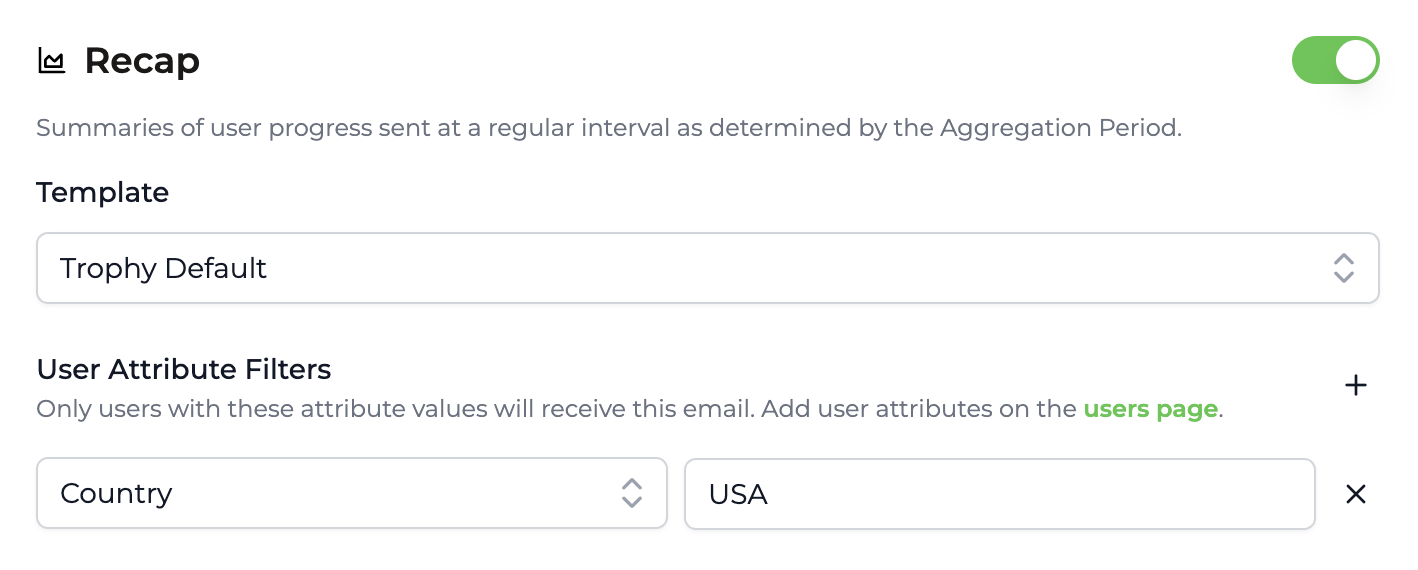The width and height of the screenshot is (1418, 570).
Task: Turn off the Recap toggle switch
Action: [1335, 61]
